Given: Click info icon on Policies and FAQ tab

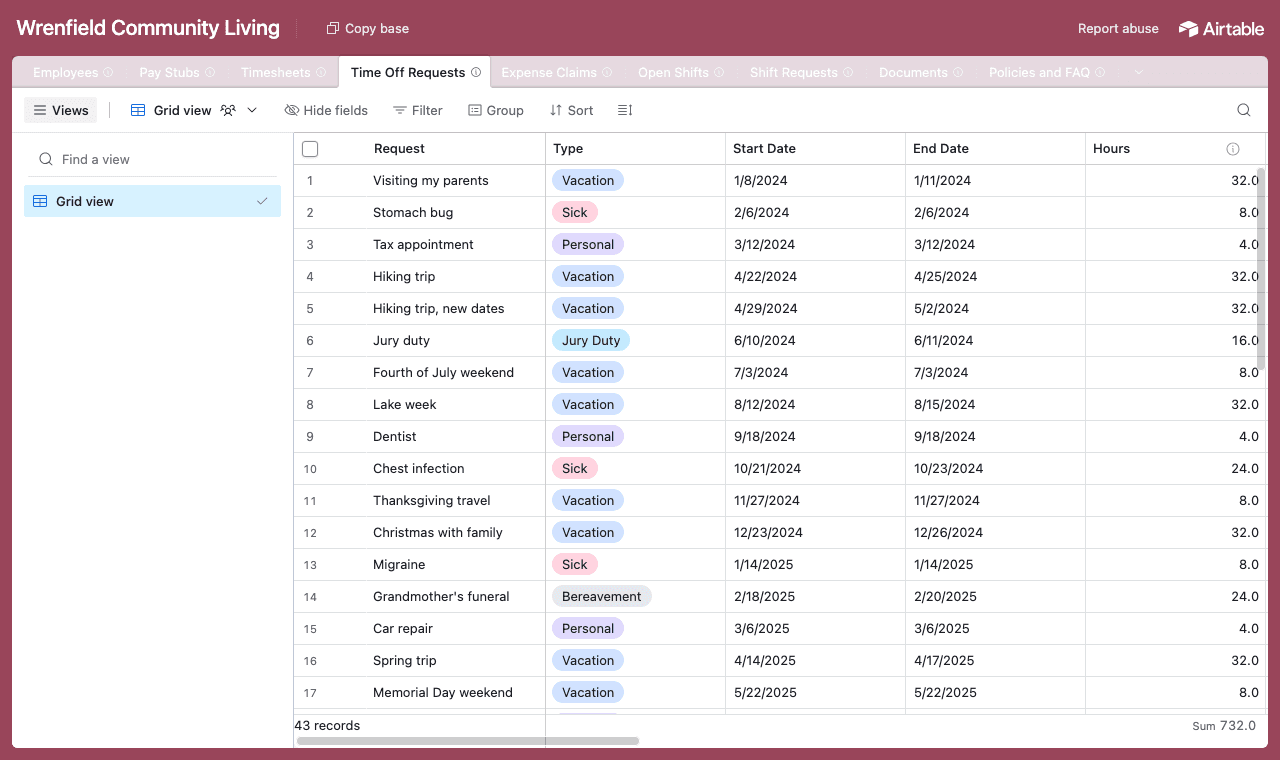Looking at the screenshot, I should [x=1100, y=72].
